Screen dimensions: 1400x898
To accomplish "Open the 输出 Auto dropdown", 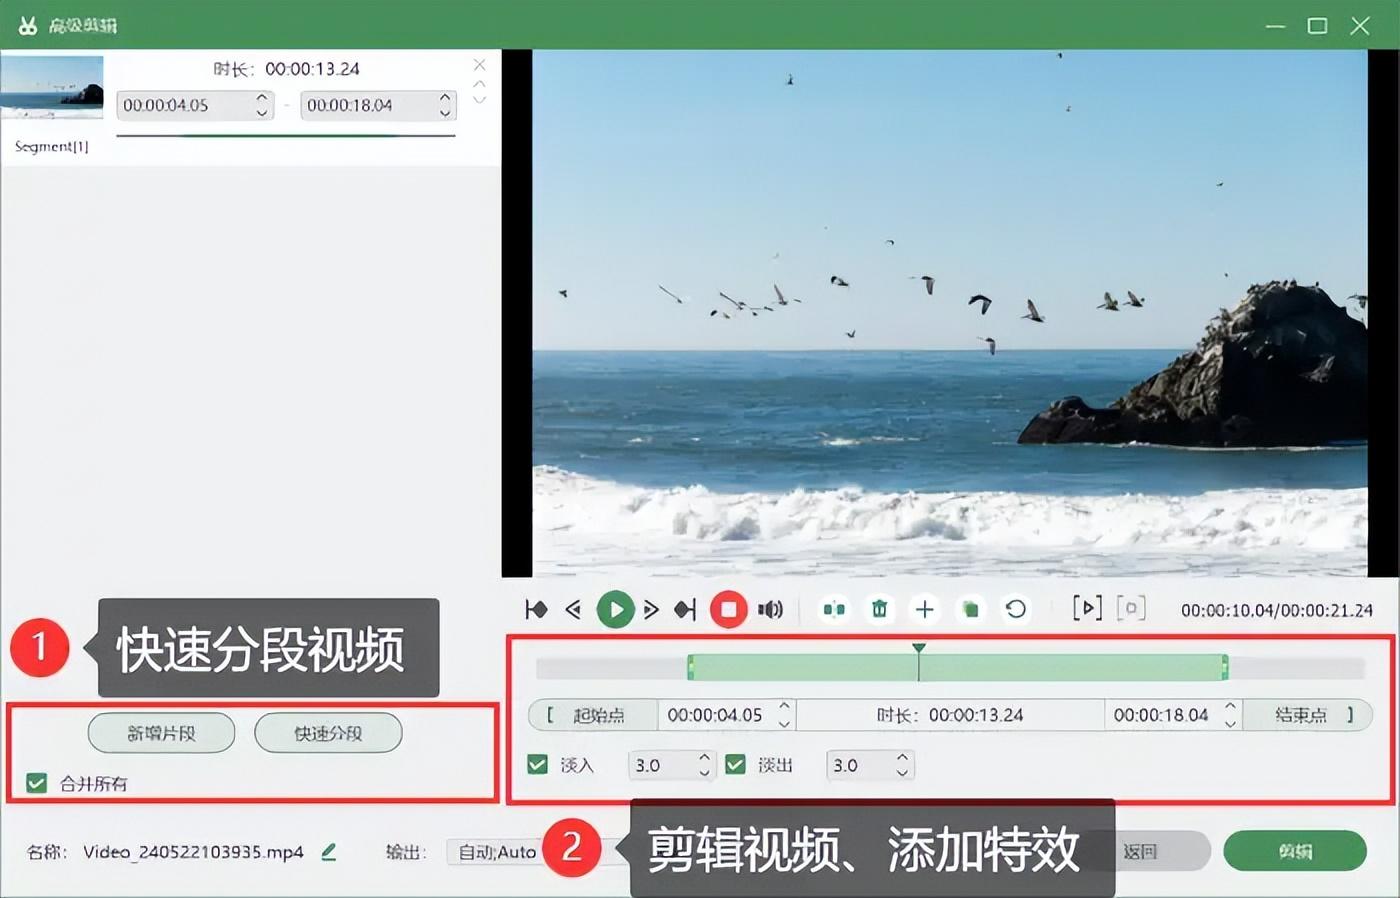I will (497, 852).
